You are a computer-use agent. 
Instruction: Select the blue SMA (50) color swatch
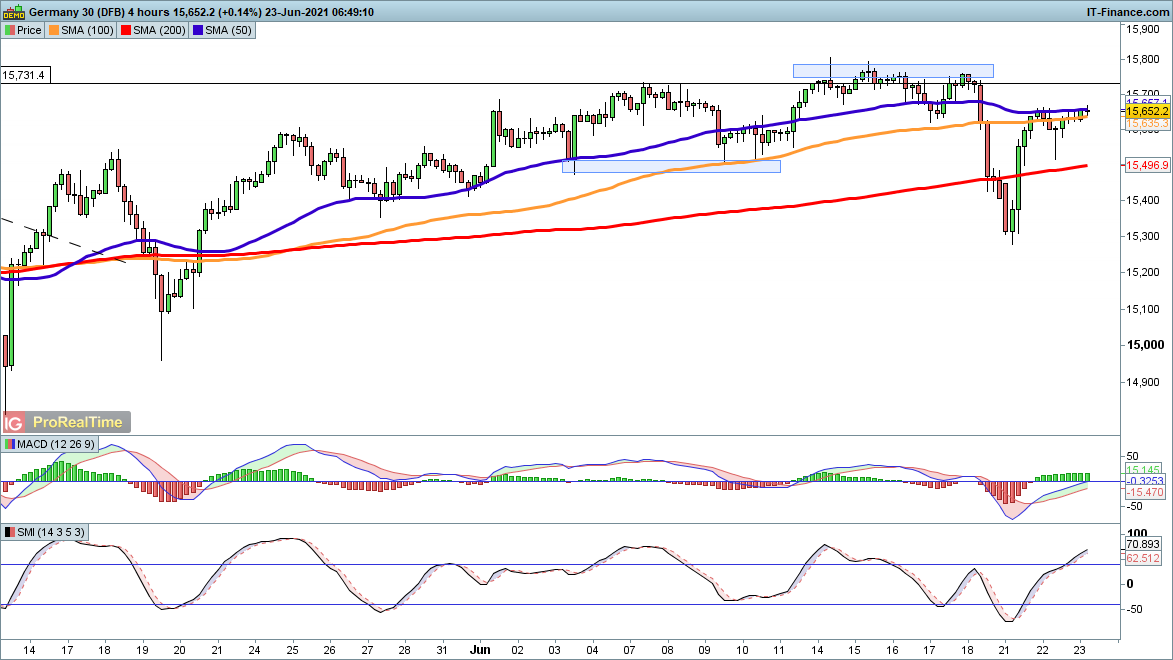(x=198, y=30)
